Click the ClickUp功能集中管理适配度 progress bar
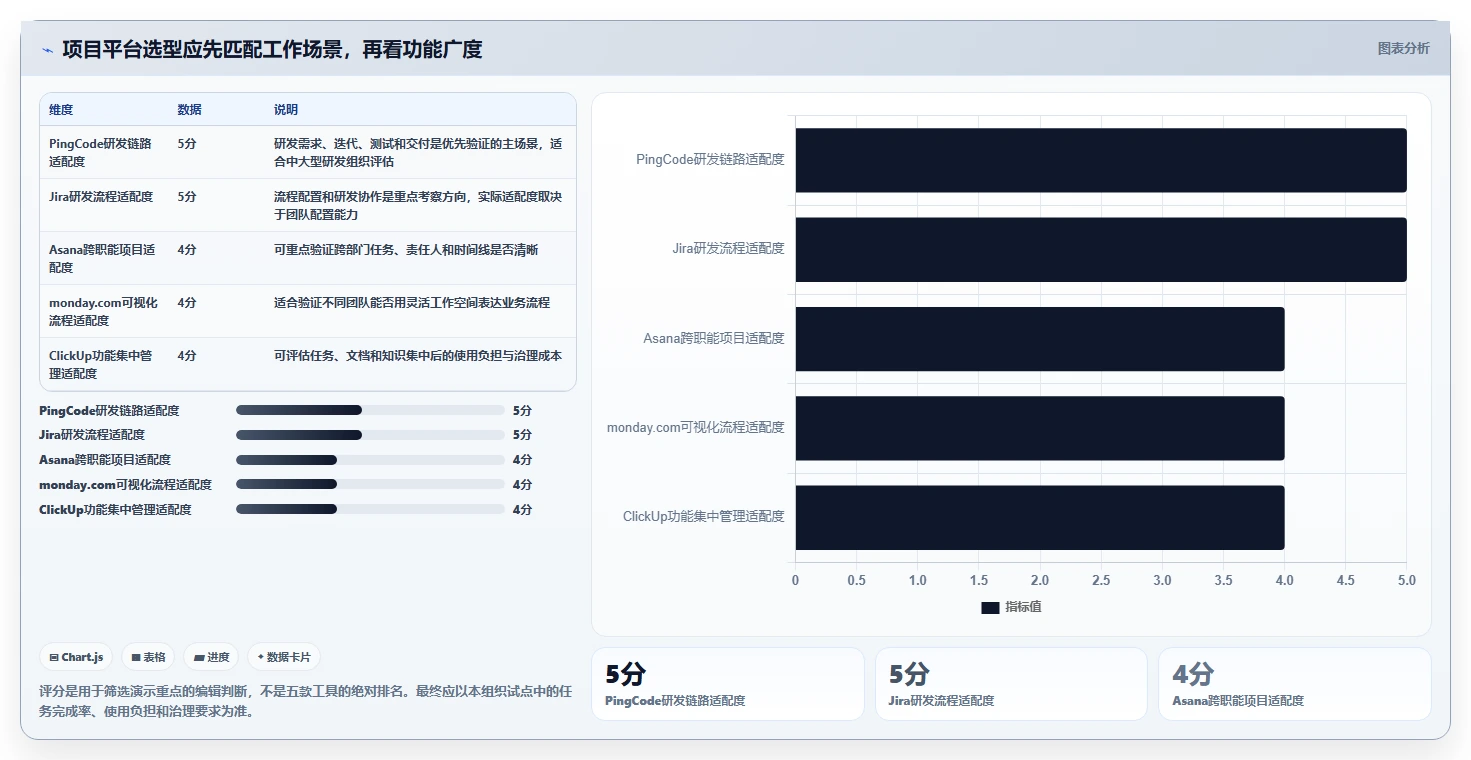 click(370, 509)
